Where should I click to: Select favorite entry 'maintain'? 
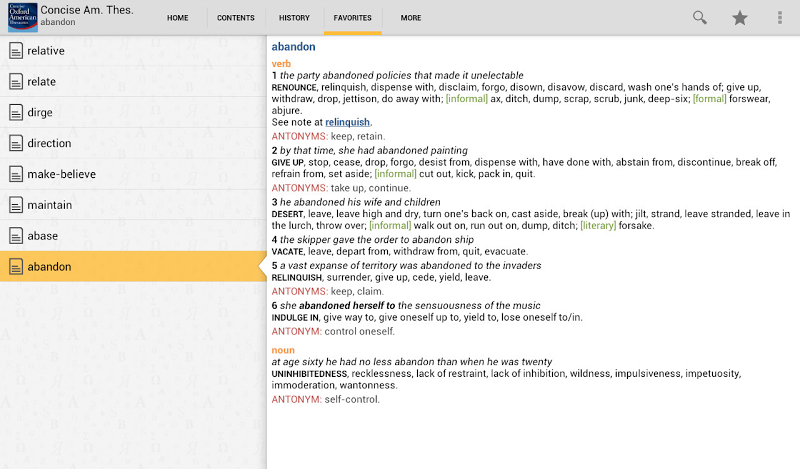click(x=133, y=205)
